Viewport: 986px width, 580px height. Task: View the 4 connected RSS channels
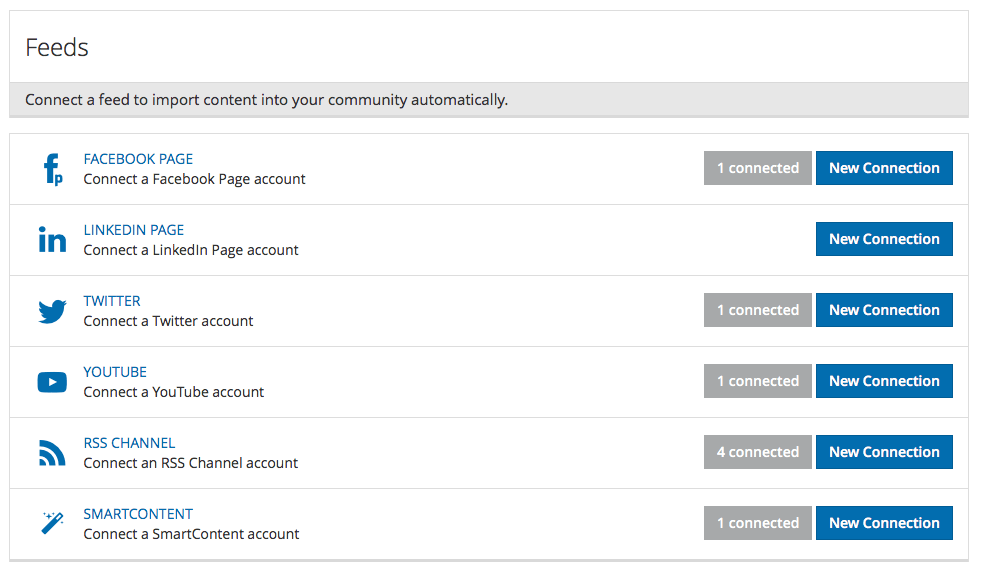(x=757, y=452)
